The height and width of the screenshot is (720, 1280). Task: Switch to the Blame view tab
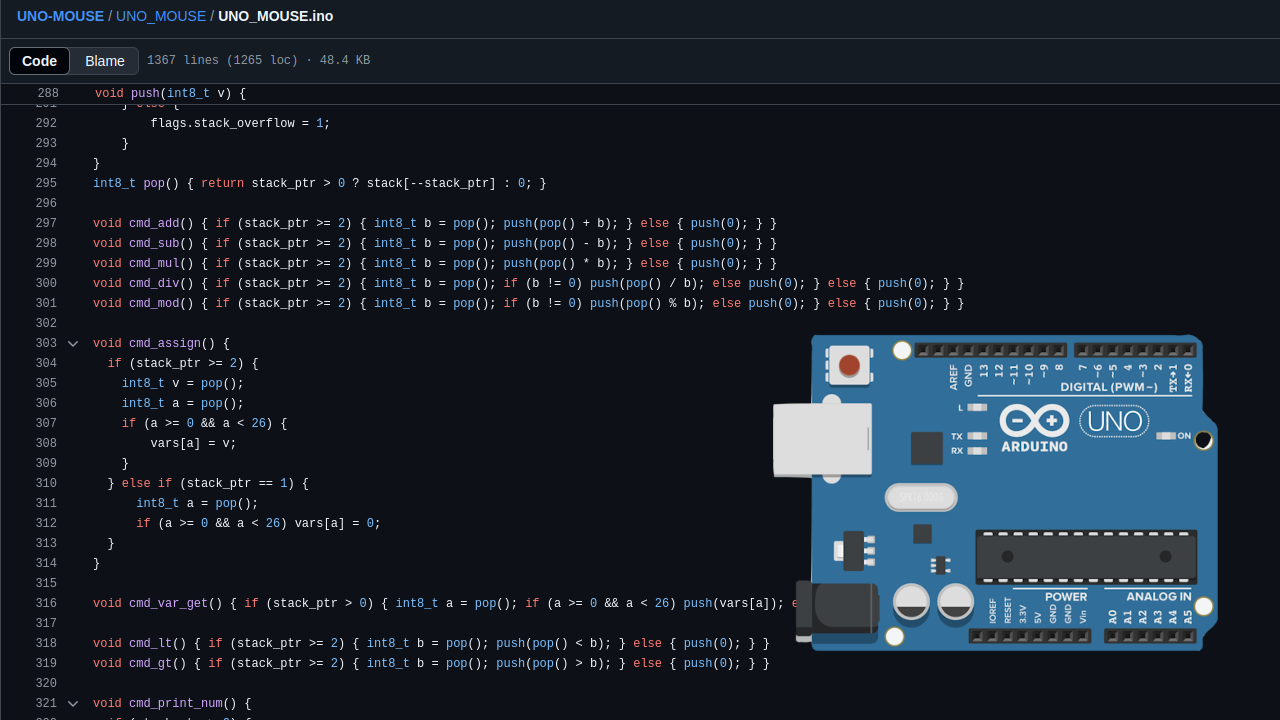tap(105, 61)
